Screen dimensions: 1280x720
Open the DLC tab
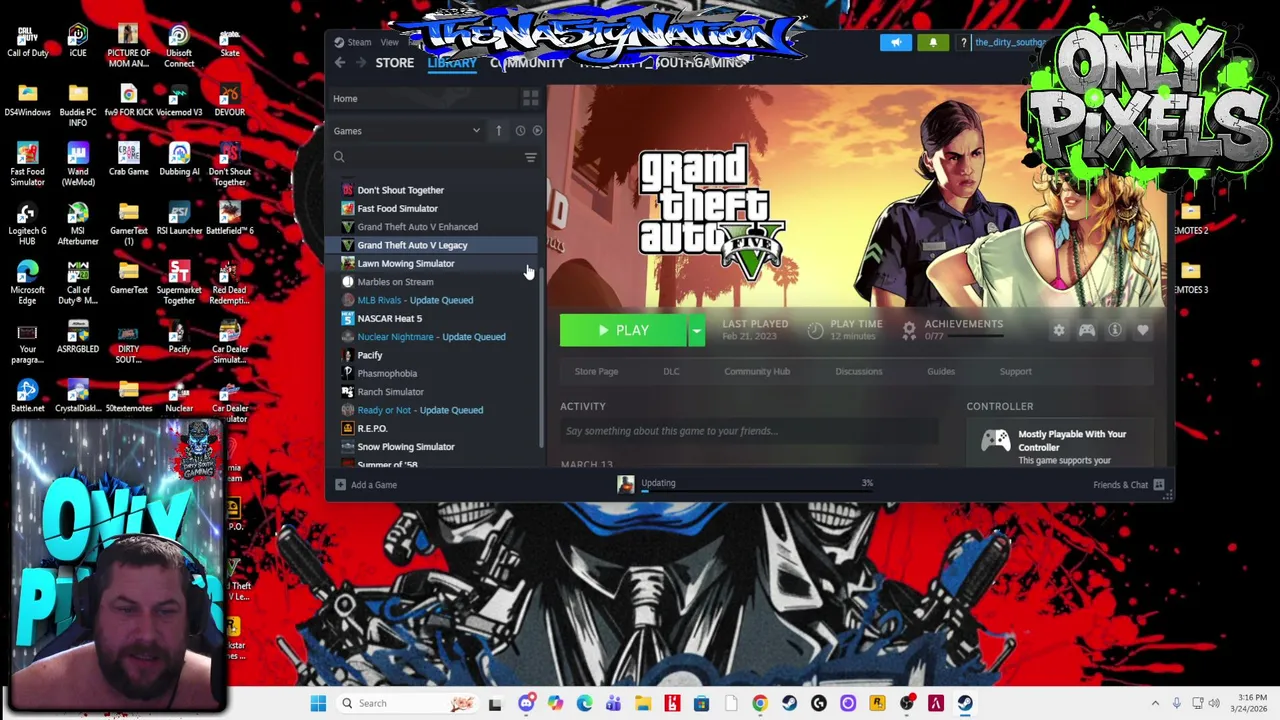tap(671, 371)
